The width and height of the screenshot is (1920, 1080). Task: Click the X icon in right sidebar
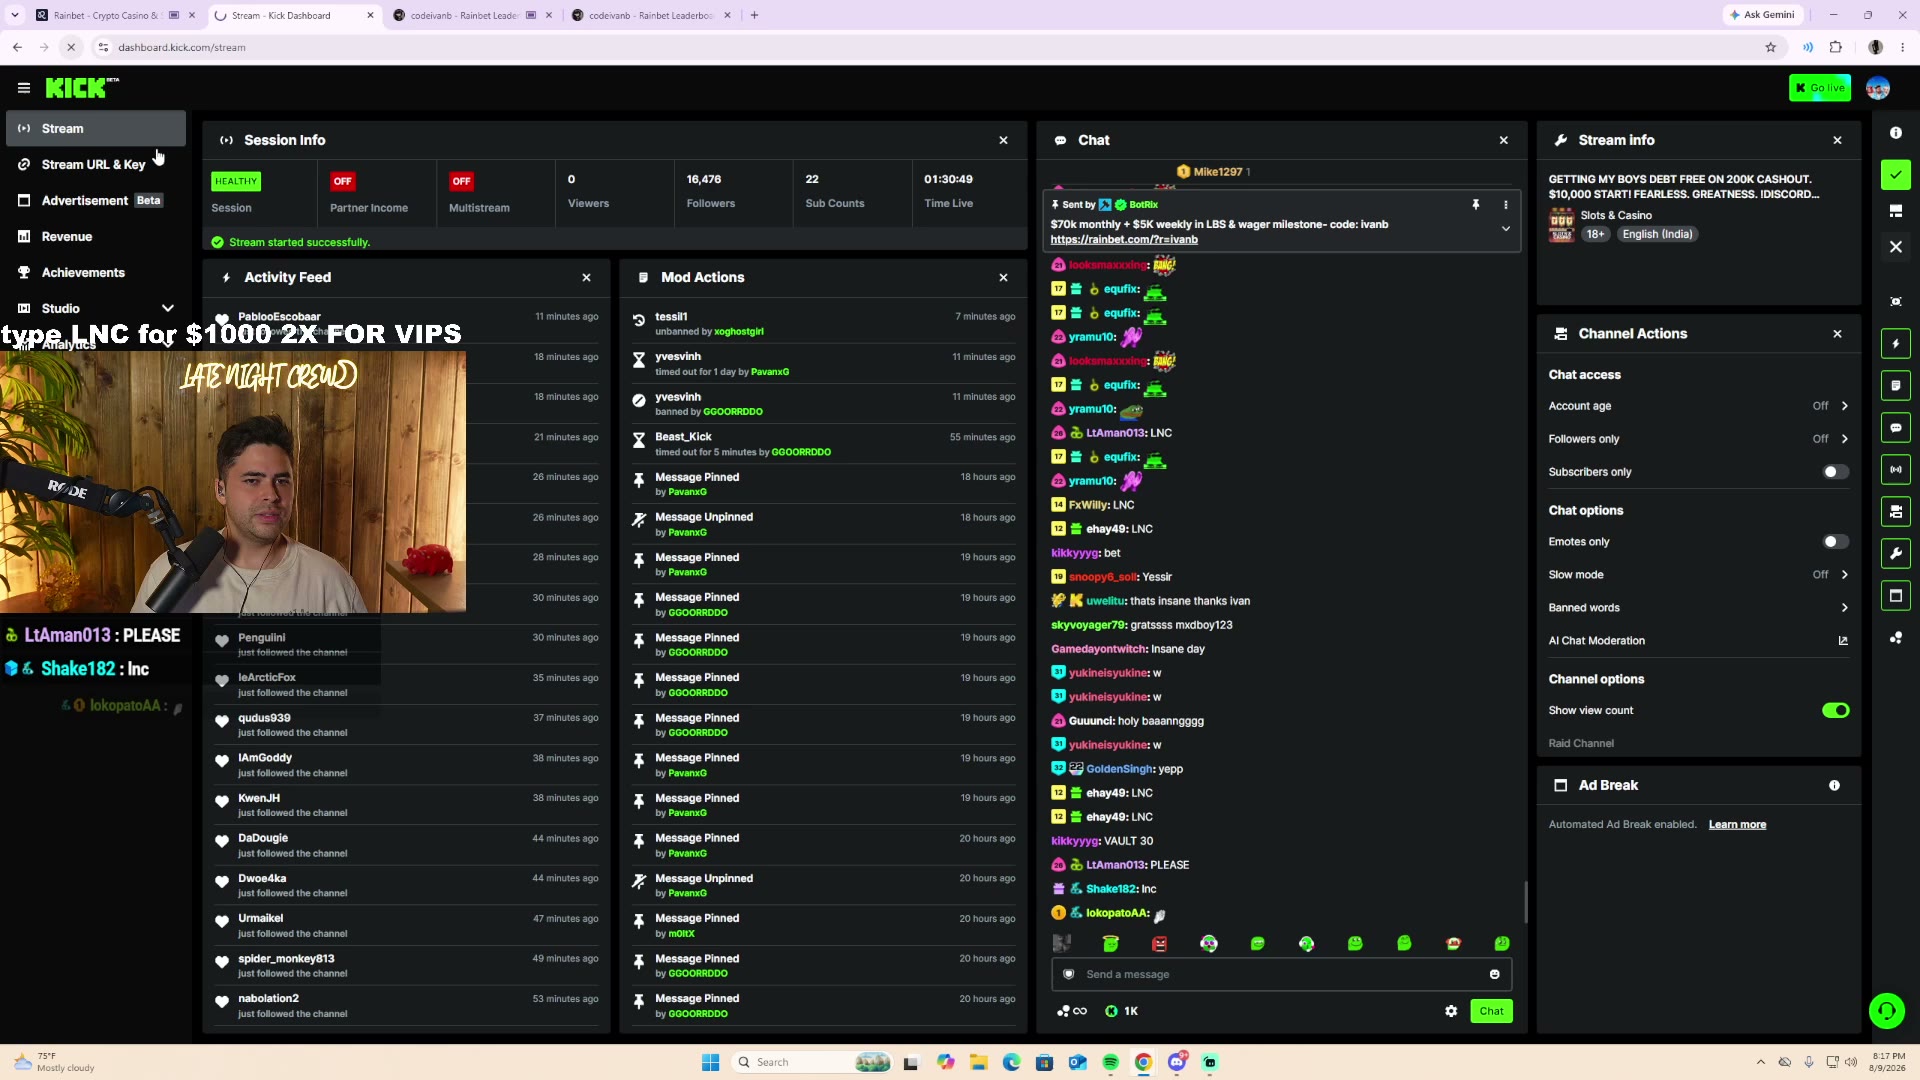pyautogui.click(x=1896, y=247)
